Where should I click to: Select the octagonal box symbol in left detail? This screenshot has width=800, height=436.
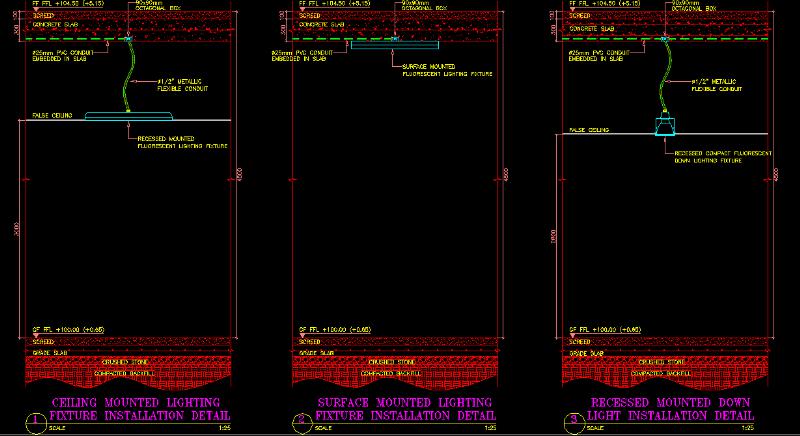(131, 38)
